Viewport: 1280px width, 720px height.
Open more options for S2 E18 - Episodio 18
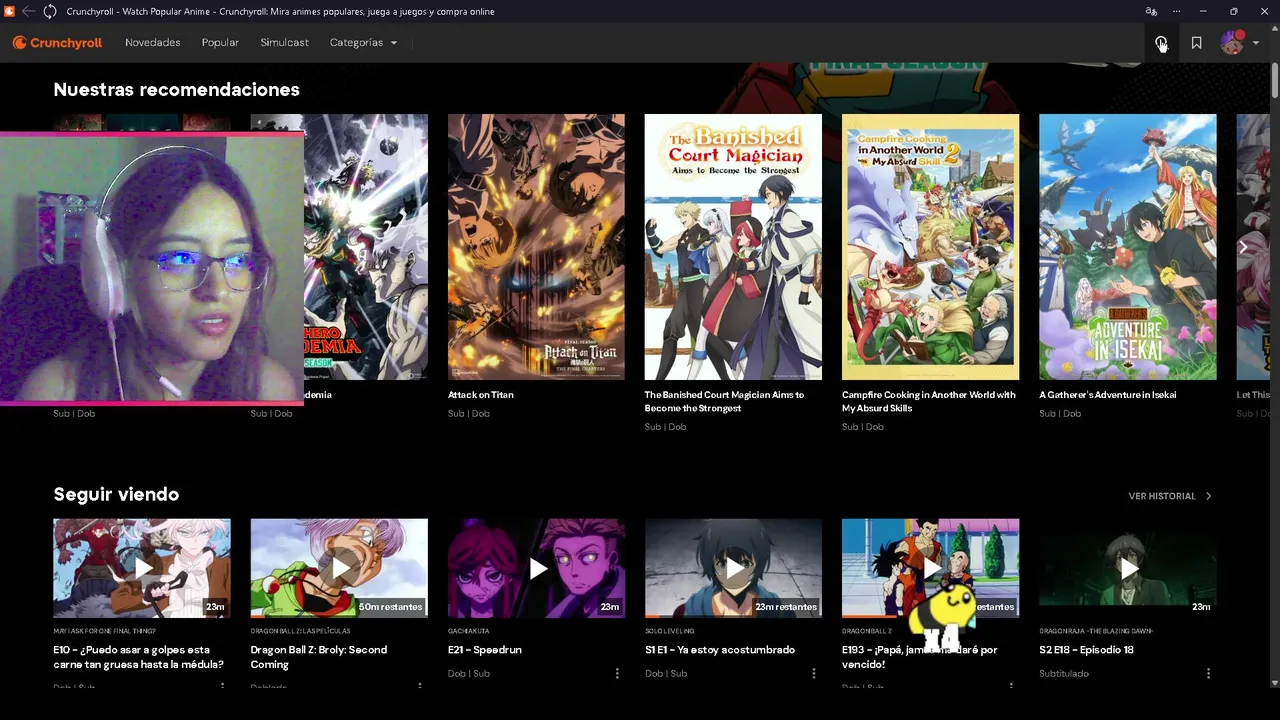click(x=1208, y=674)
